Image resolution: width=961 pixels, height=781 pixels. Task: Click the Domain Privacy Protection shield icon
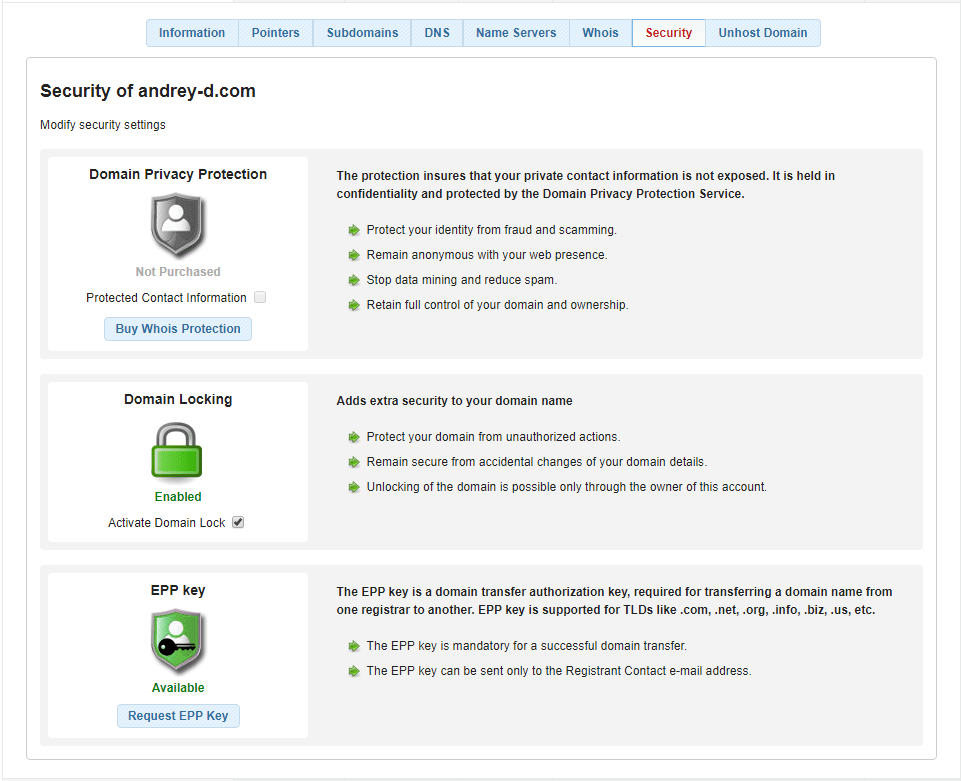pyautogui.click(x=178, y=226)
